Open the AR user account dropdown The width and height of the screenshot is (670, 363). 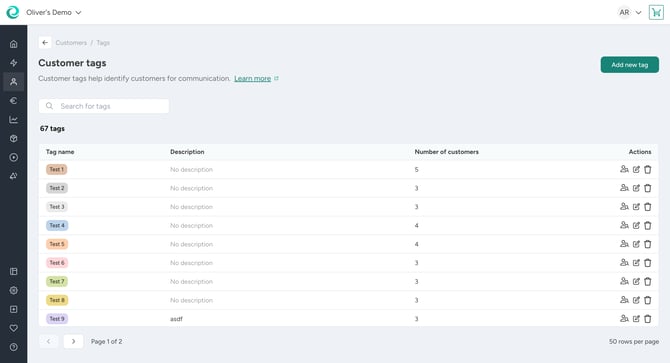(x=629, y=12)
